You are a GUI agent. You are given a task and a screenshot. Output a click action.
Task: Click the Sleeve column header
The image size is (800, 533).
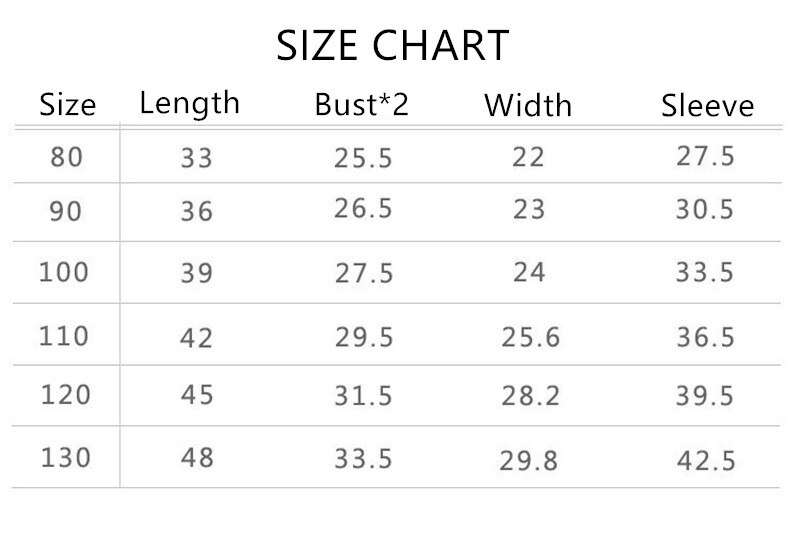pyautogui.click(x=708, y=106)
